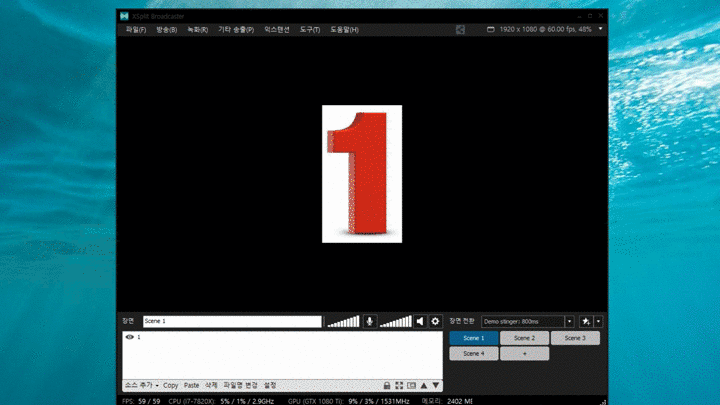Click the add transition star icon

[586, 321]
